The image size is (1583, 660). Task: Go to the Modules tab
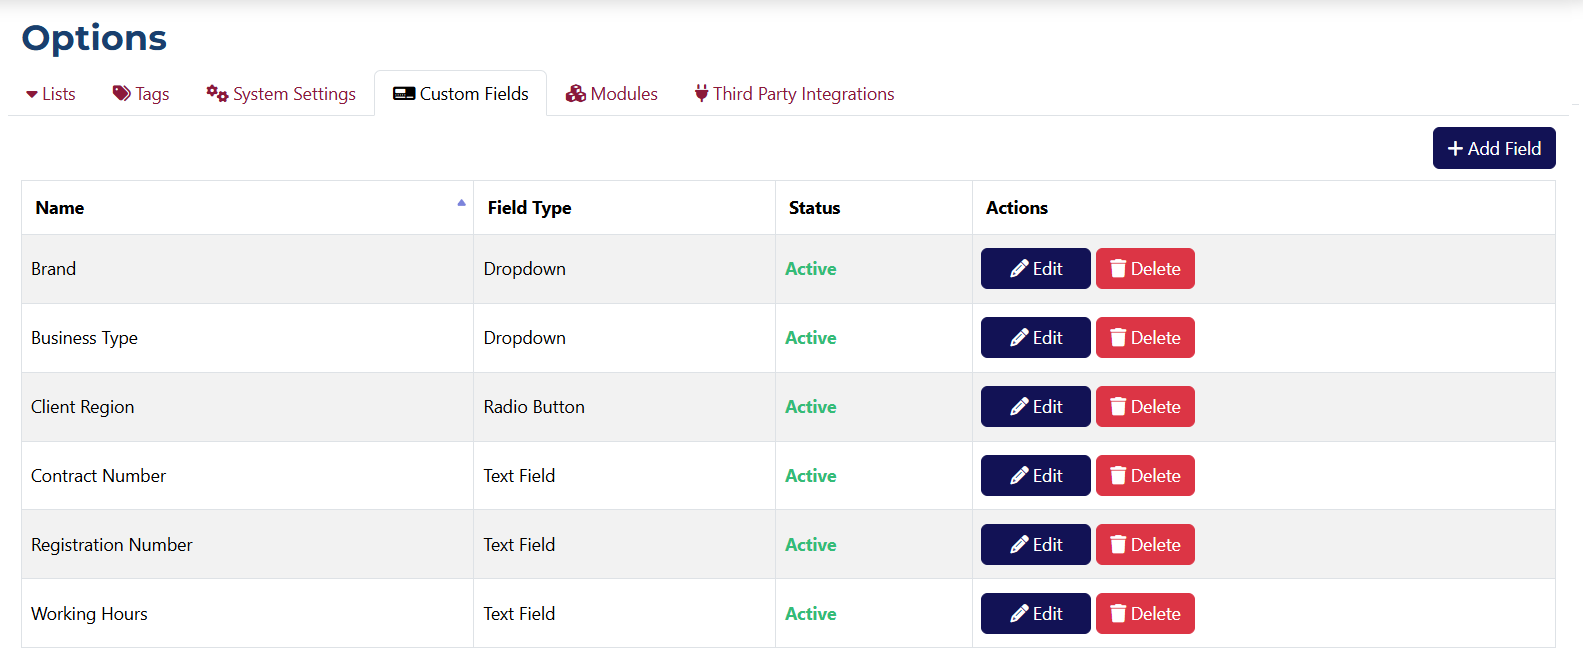tap(612, 94)
